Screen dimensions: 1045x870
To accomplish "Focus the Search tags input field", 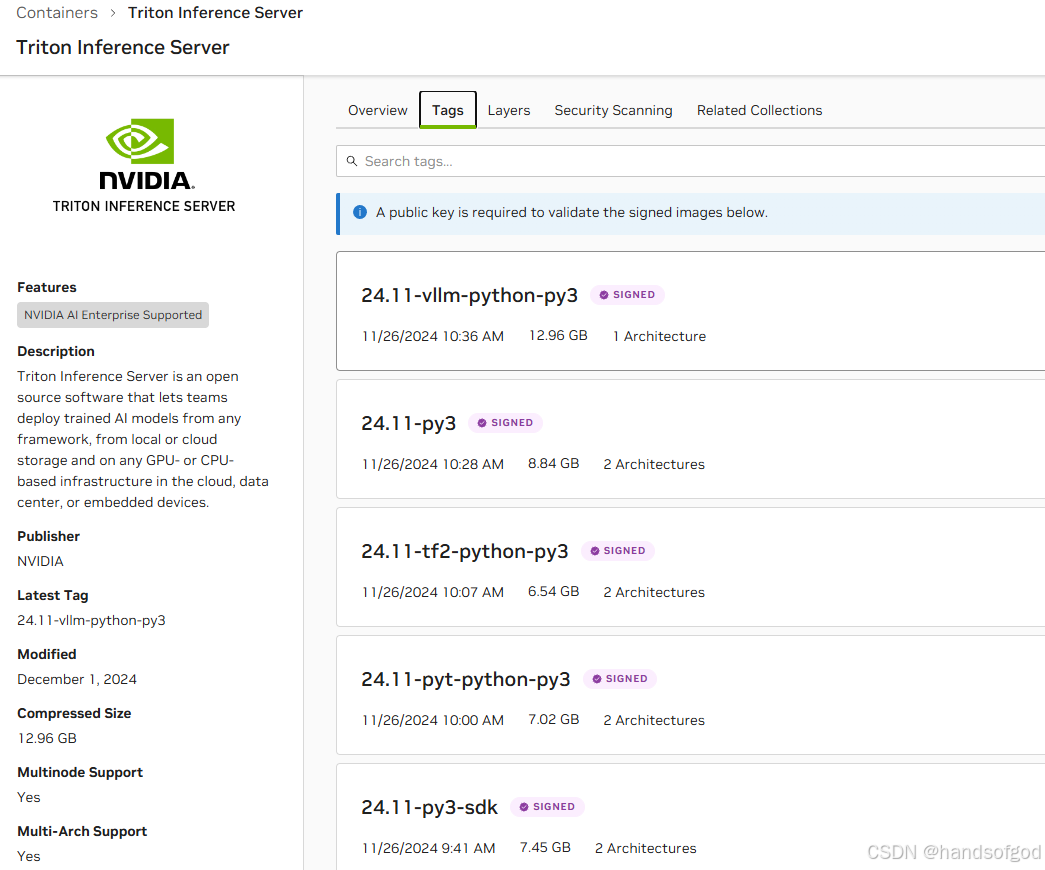I will click(690, 161).
